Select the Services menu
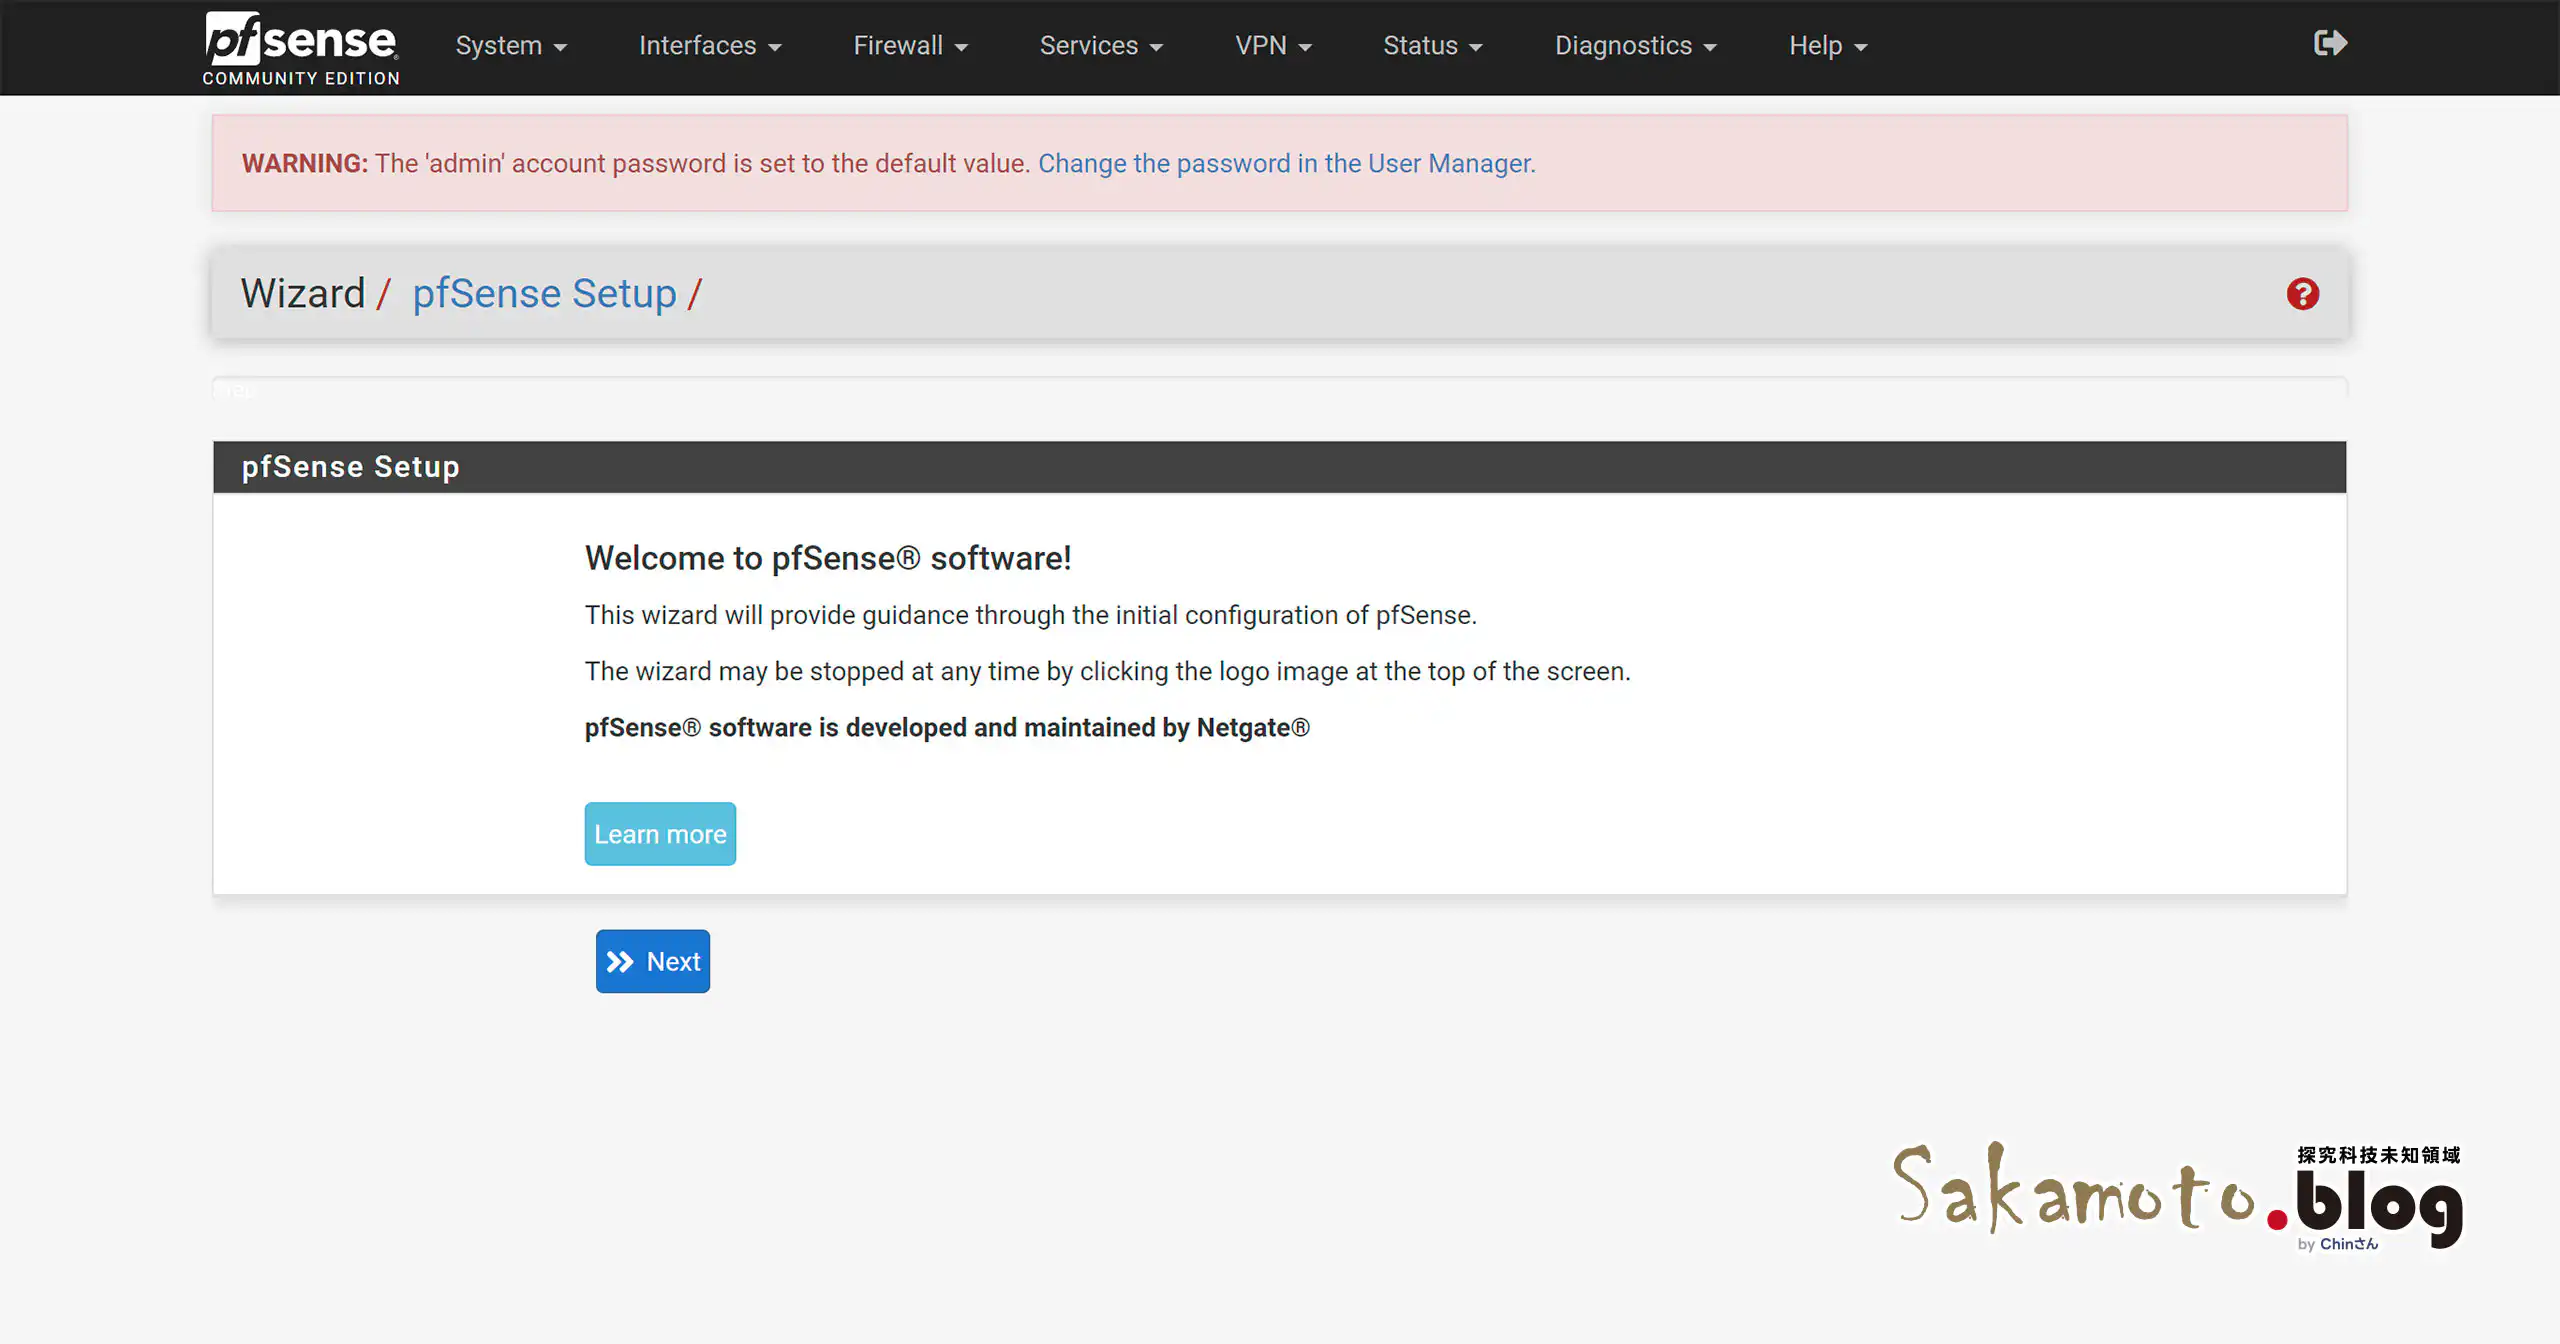 point(1100,46)
